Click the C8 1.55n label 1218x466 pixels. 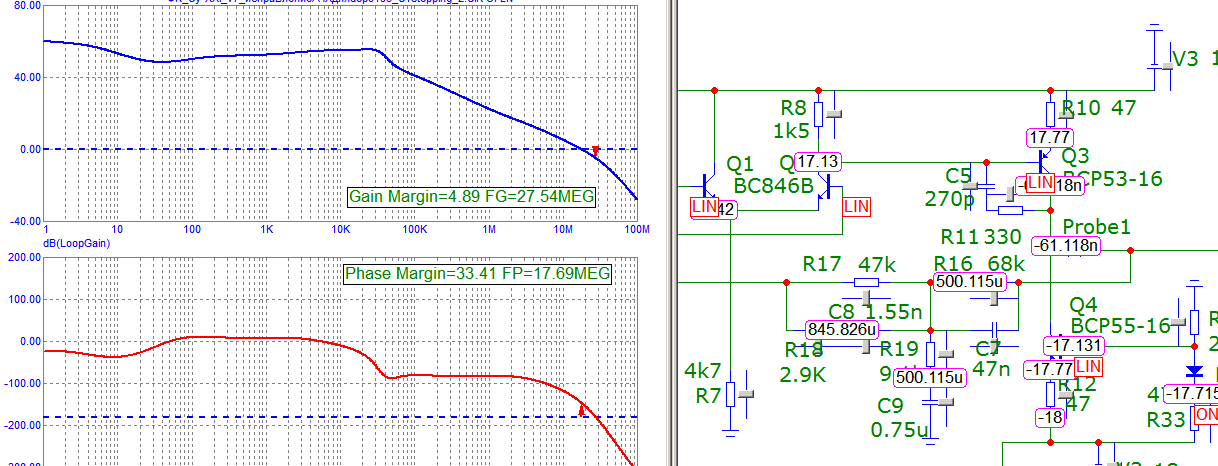coord(873,311)
